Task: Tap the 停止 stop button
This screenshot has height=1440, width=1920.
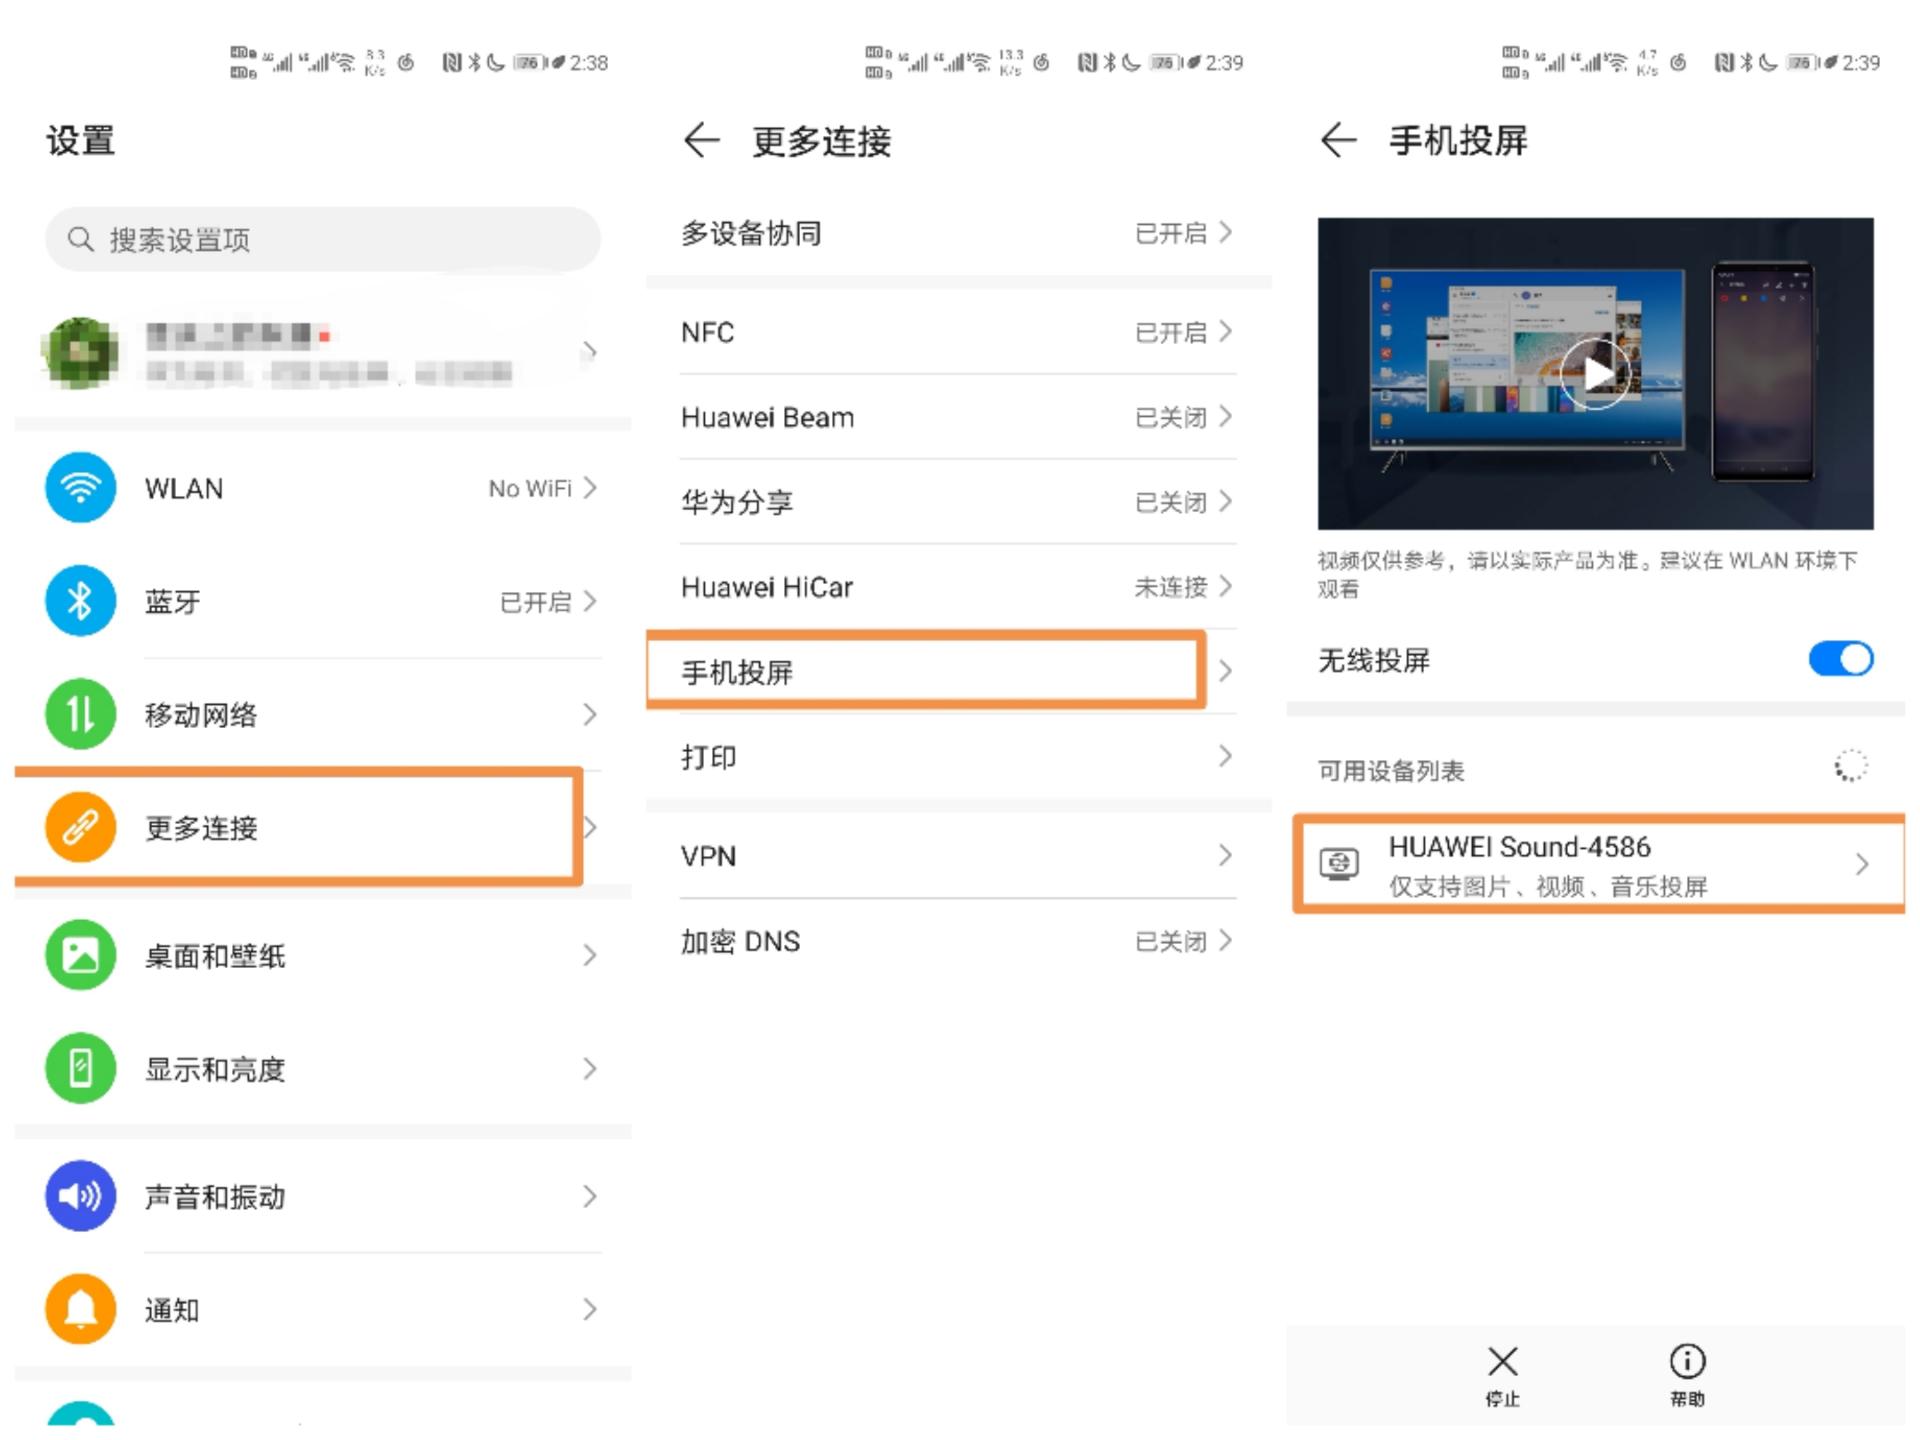Action: pyautogui.click(x=1503, y=1376)
